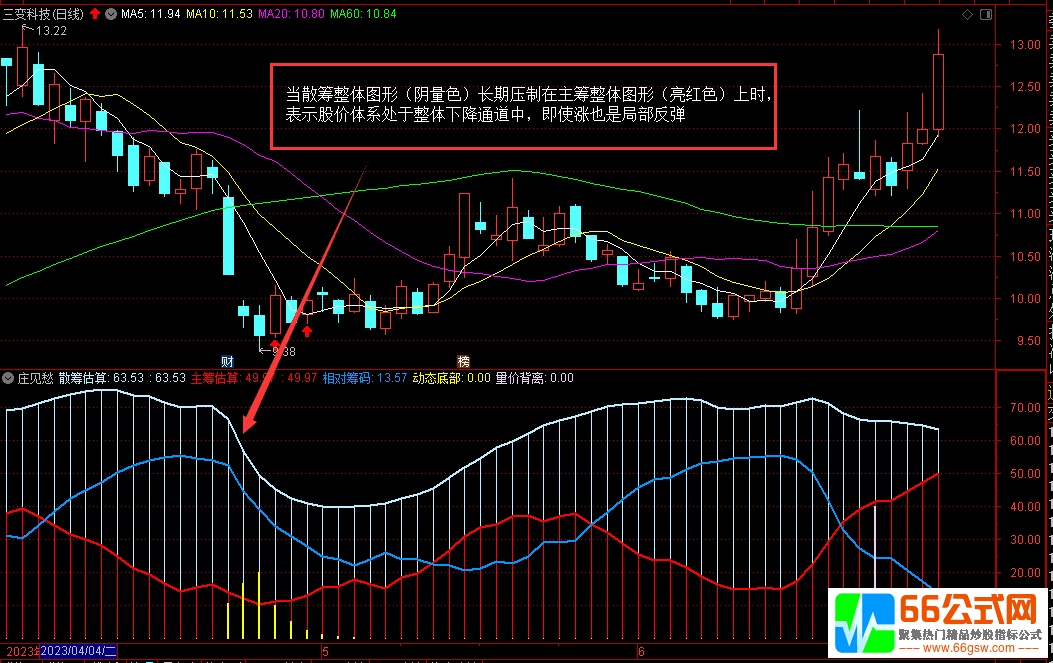Click the 12.50 price axis label
Screen dimensions: 1053x663
[x=1025, y=87]
